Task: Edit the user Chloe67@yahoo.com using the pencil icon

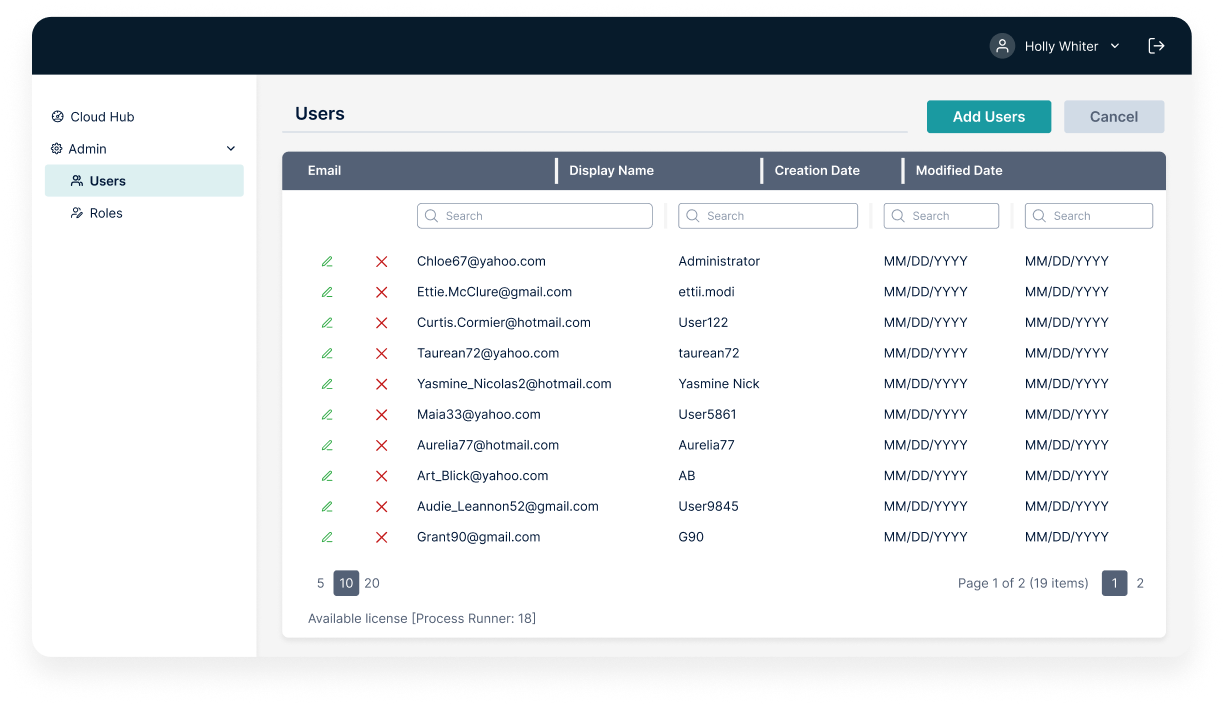Action: [327, 261]
